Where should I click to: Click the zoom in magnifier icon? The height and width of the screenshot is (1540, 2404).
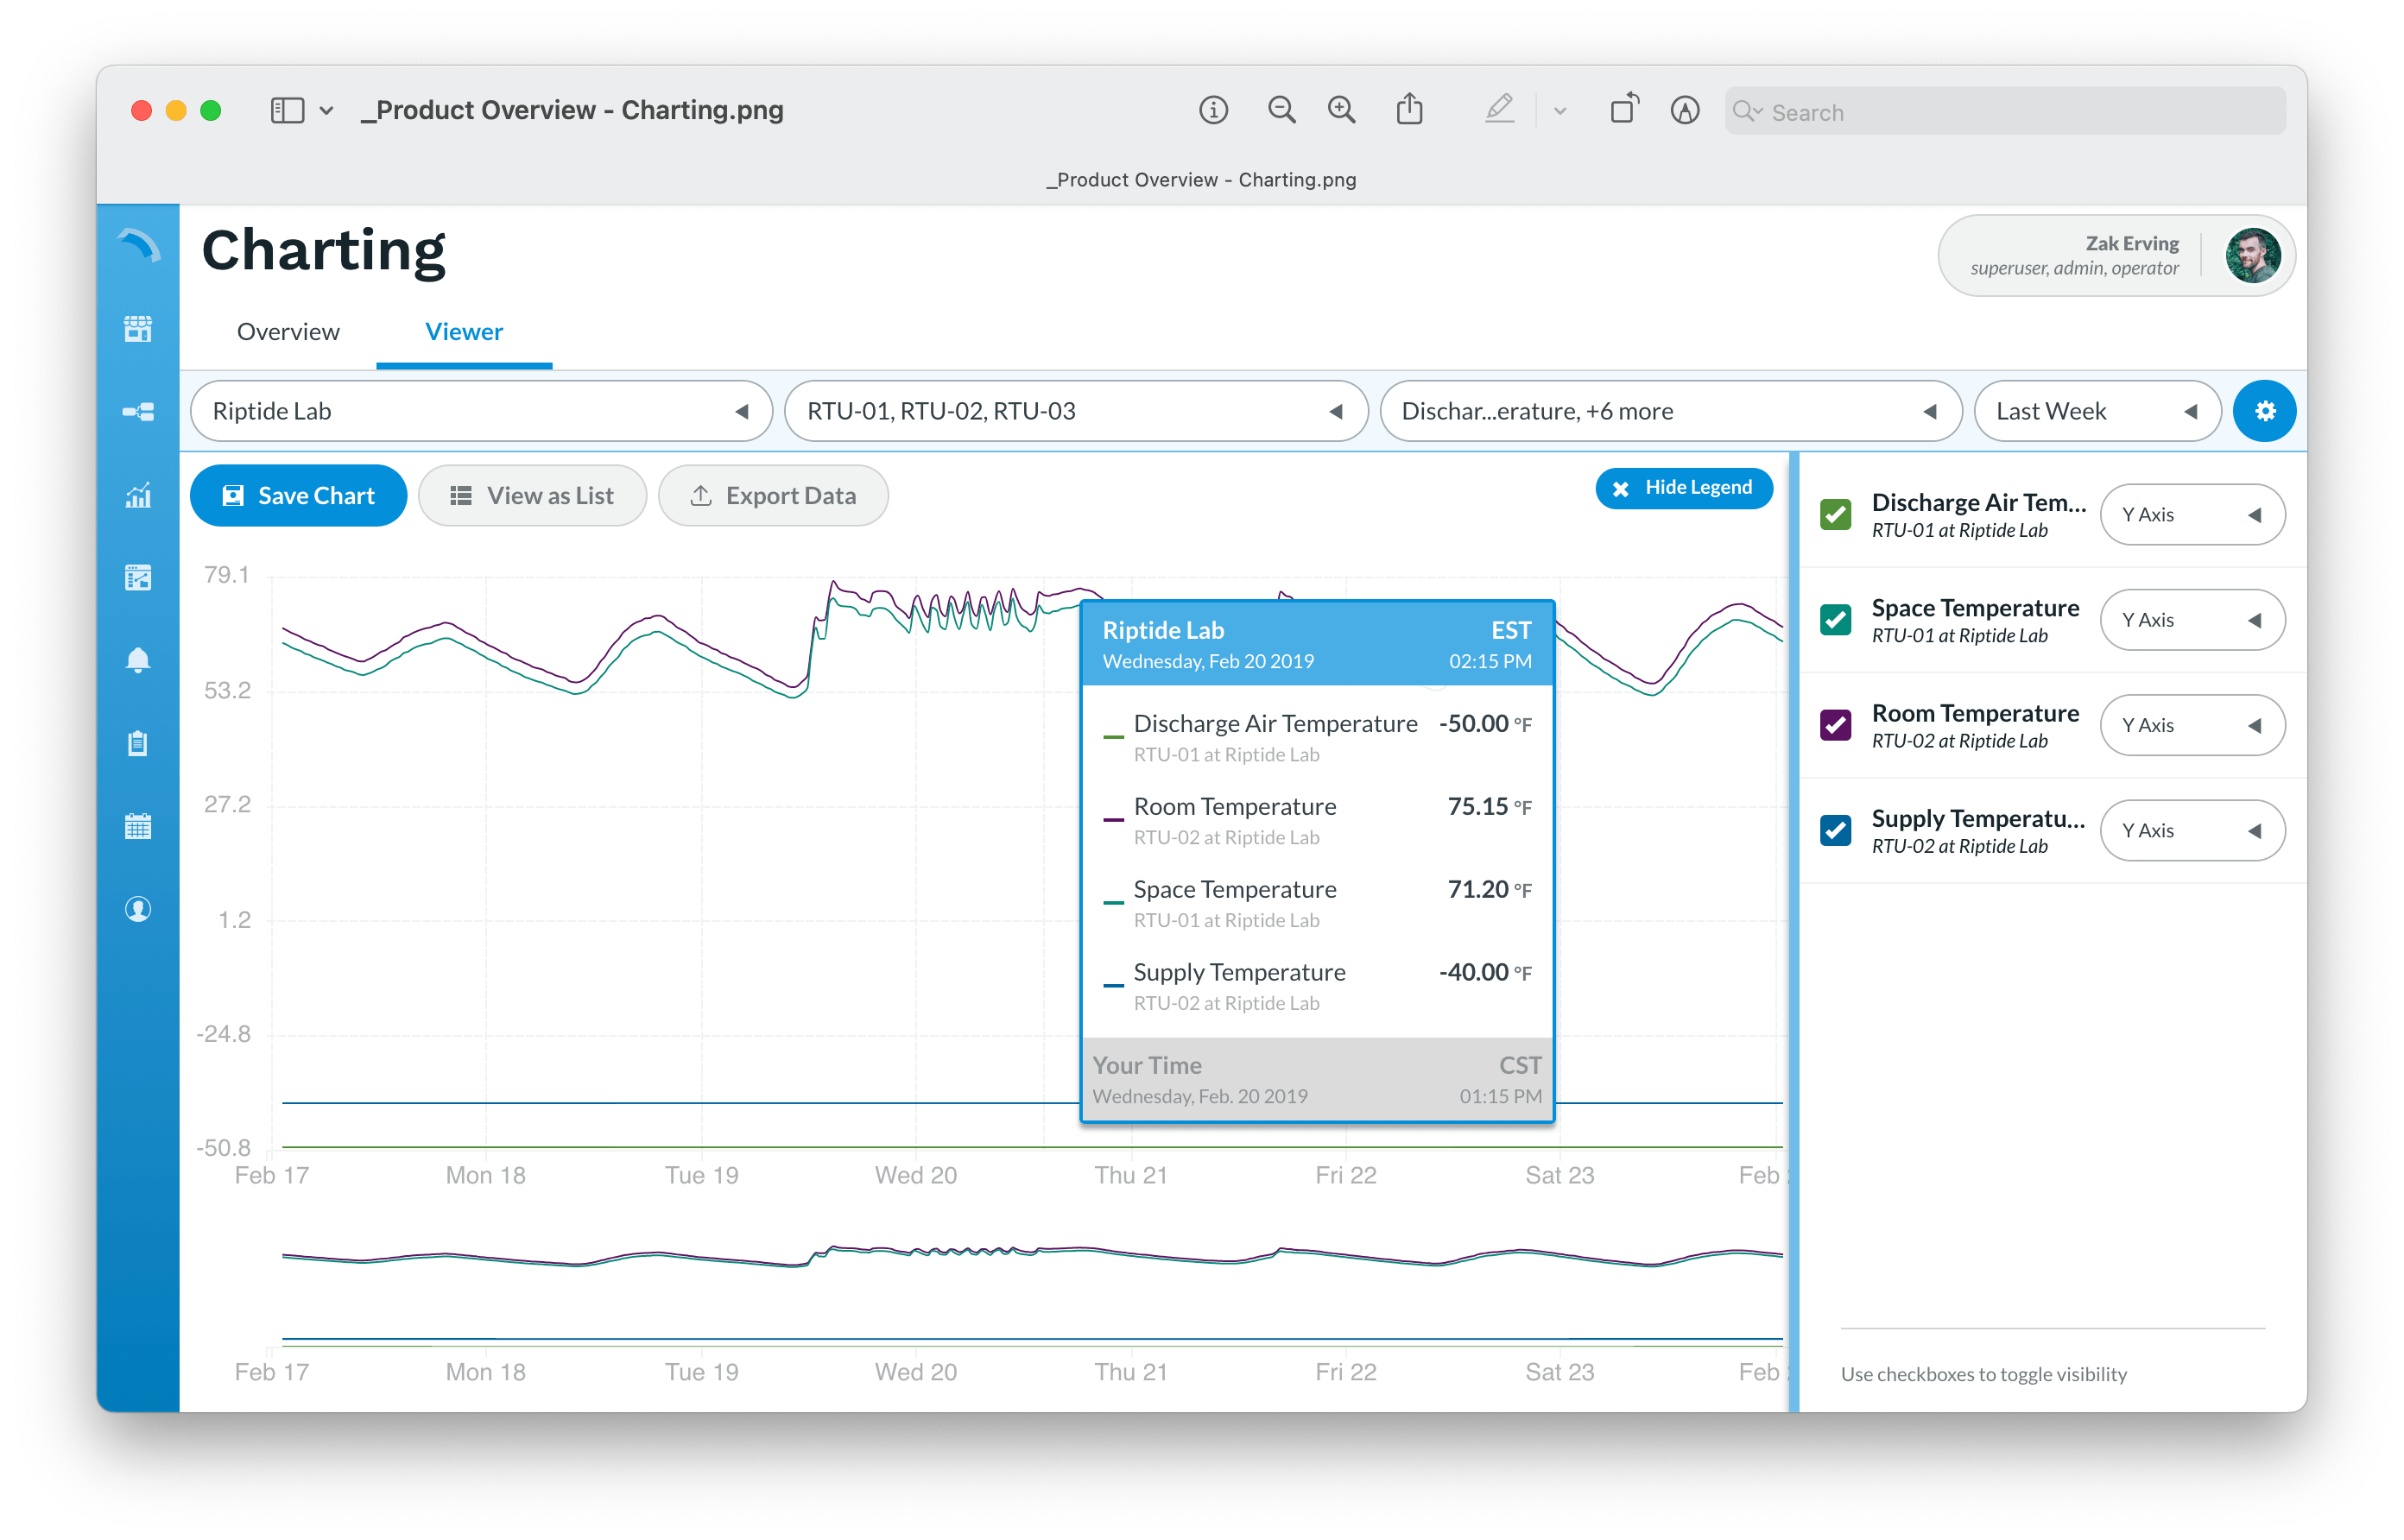pyautogui.click(x=1341, y=110)
